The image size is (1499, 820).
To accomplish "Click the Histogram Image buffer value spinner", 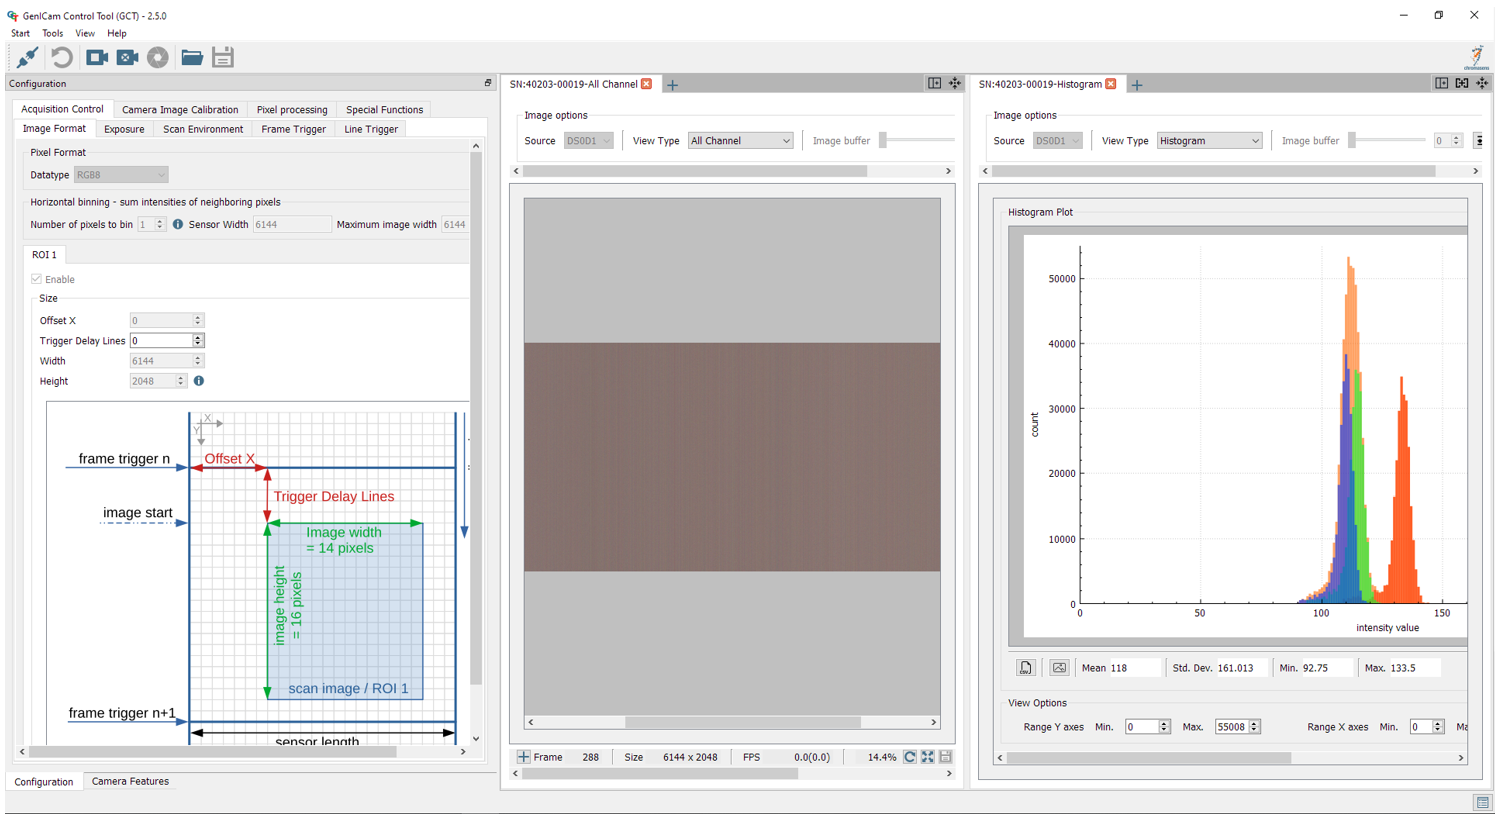I will [1448, 141].
